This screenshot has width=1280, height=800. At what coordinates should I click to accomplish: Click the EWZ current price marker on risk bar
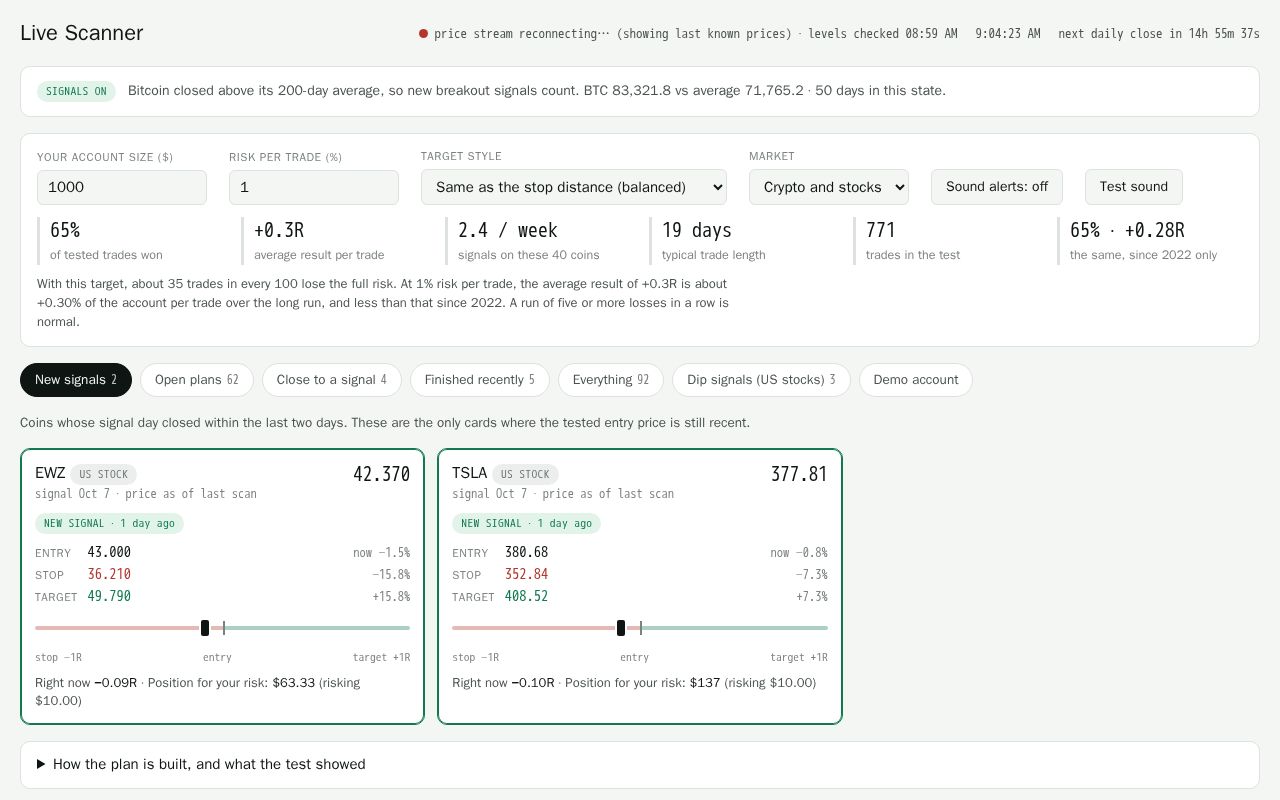tap(205, 628)
